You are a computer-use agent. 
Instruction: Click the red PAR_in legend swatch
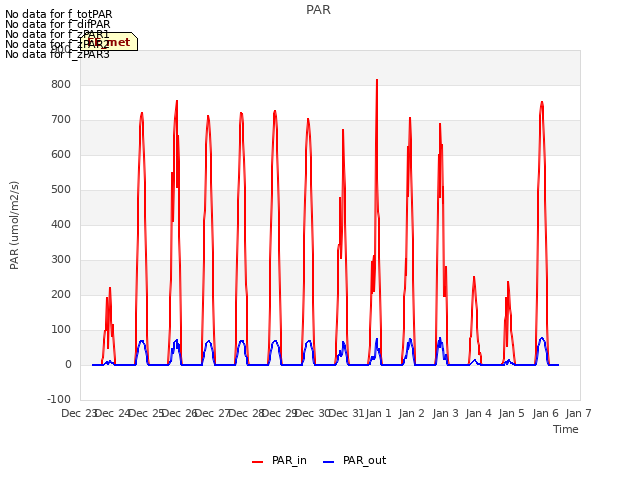pyautogui.click(x=258, y=462)
